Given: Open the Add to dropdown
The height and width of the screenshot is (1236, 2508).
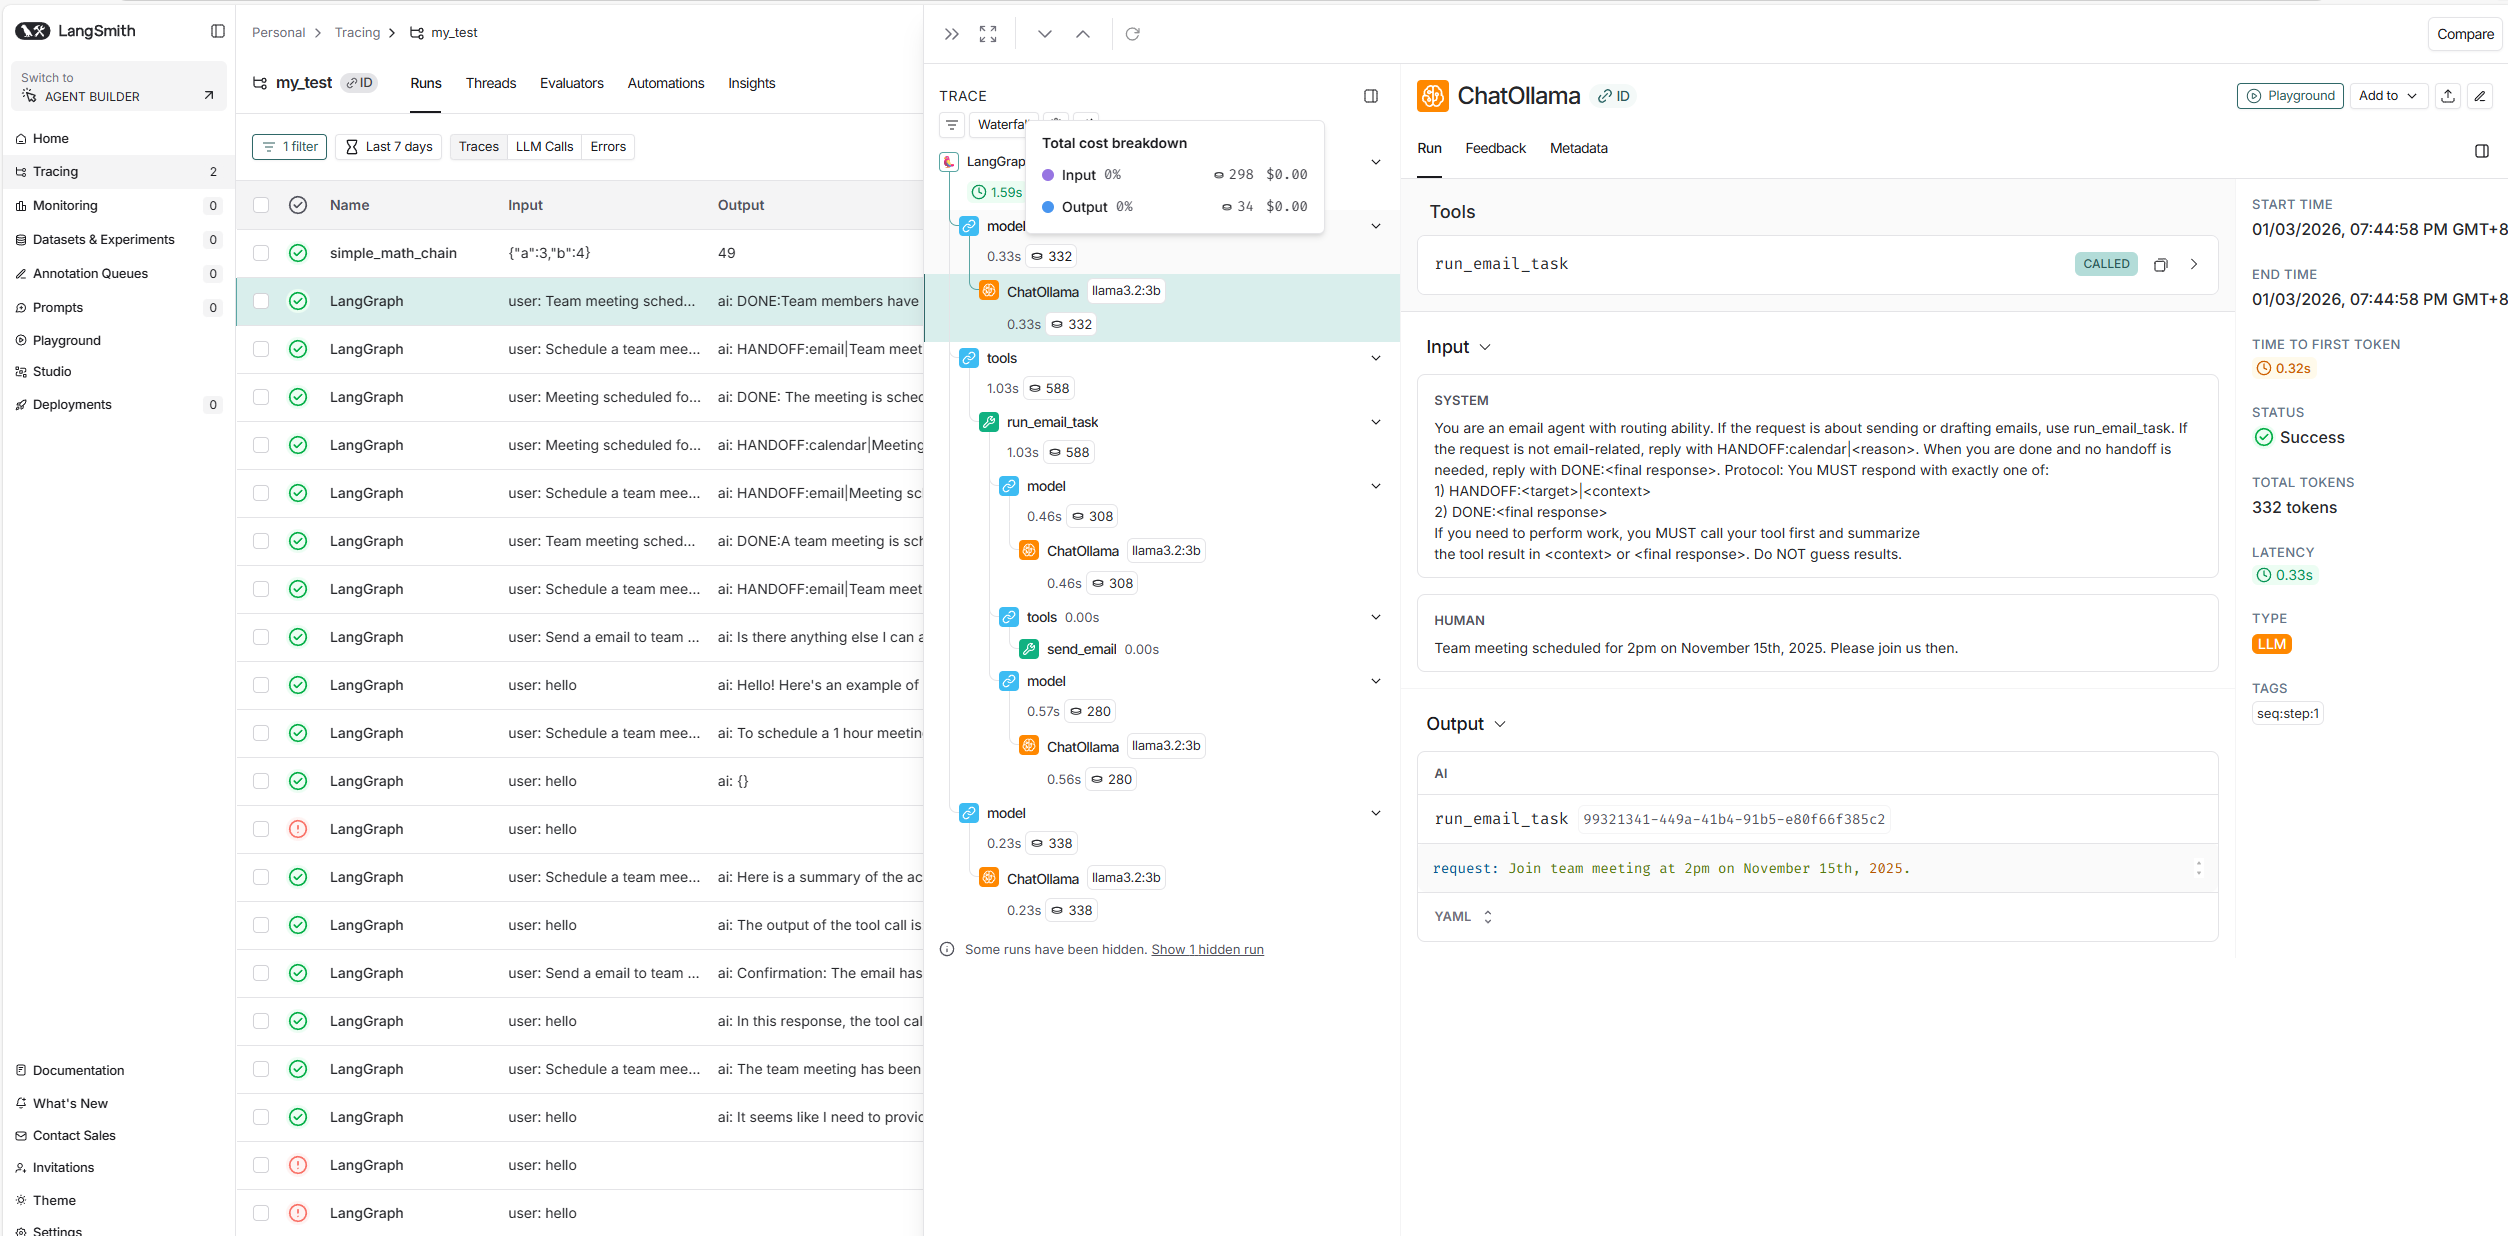Looking at the screenshot, I should point(2387,96).
